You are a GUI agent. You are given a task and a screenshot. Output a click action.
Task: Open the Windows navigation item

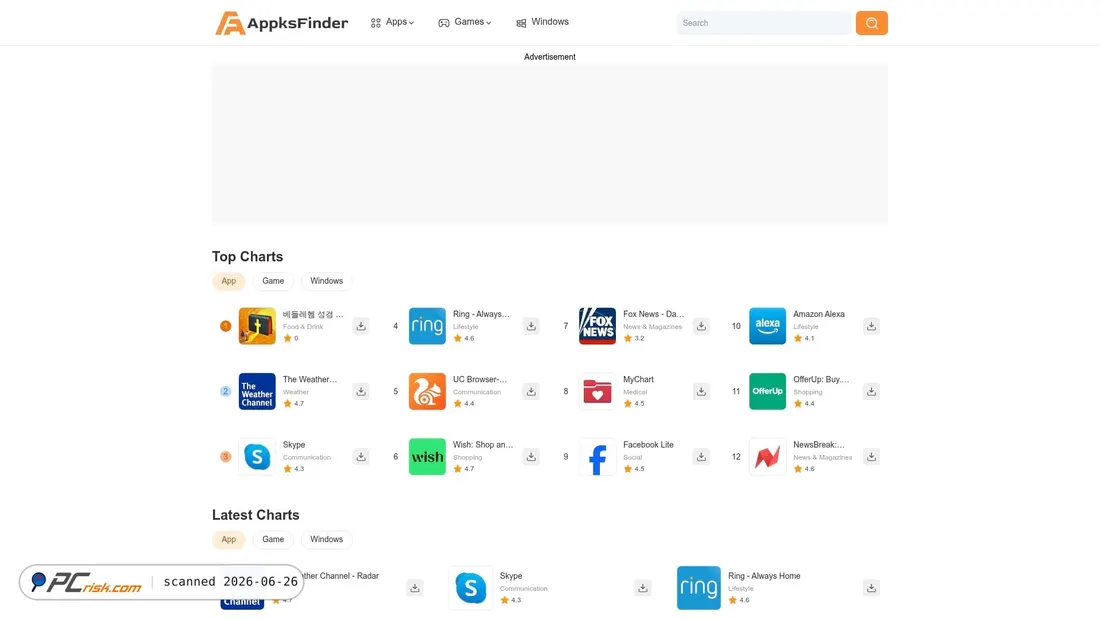click(542, 22)
